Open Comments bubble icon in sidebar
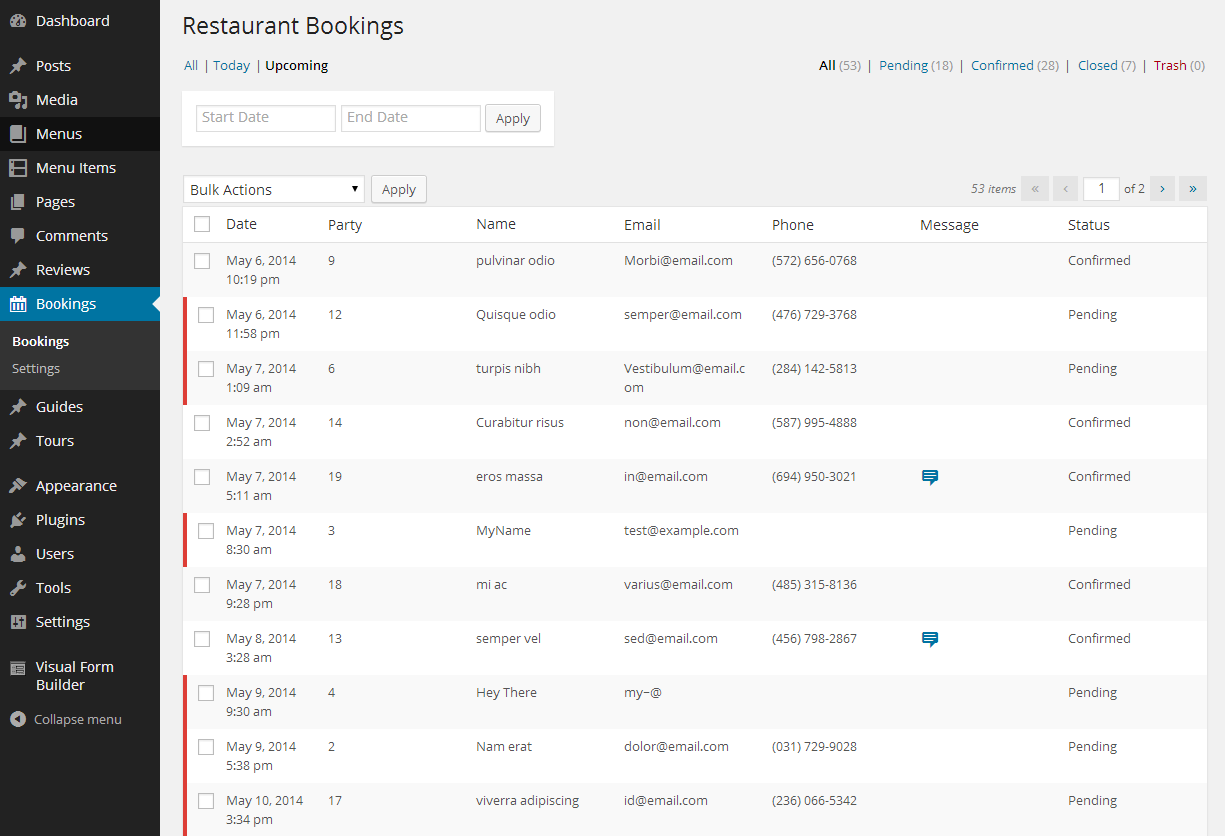The height and width of the screenshot is (836, 1225). pos(18,236)
